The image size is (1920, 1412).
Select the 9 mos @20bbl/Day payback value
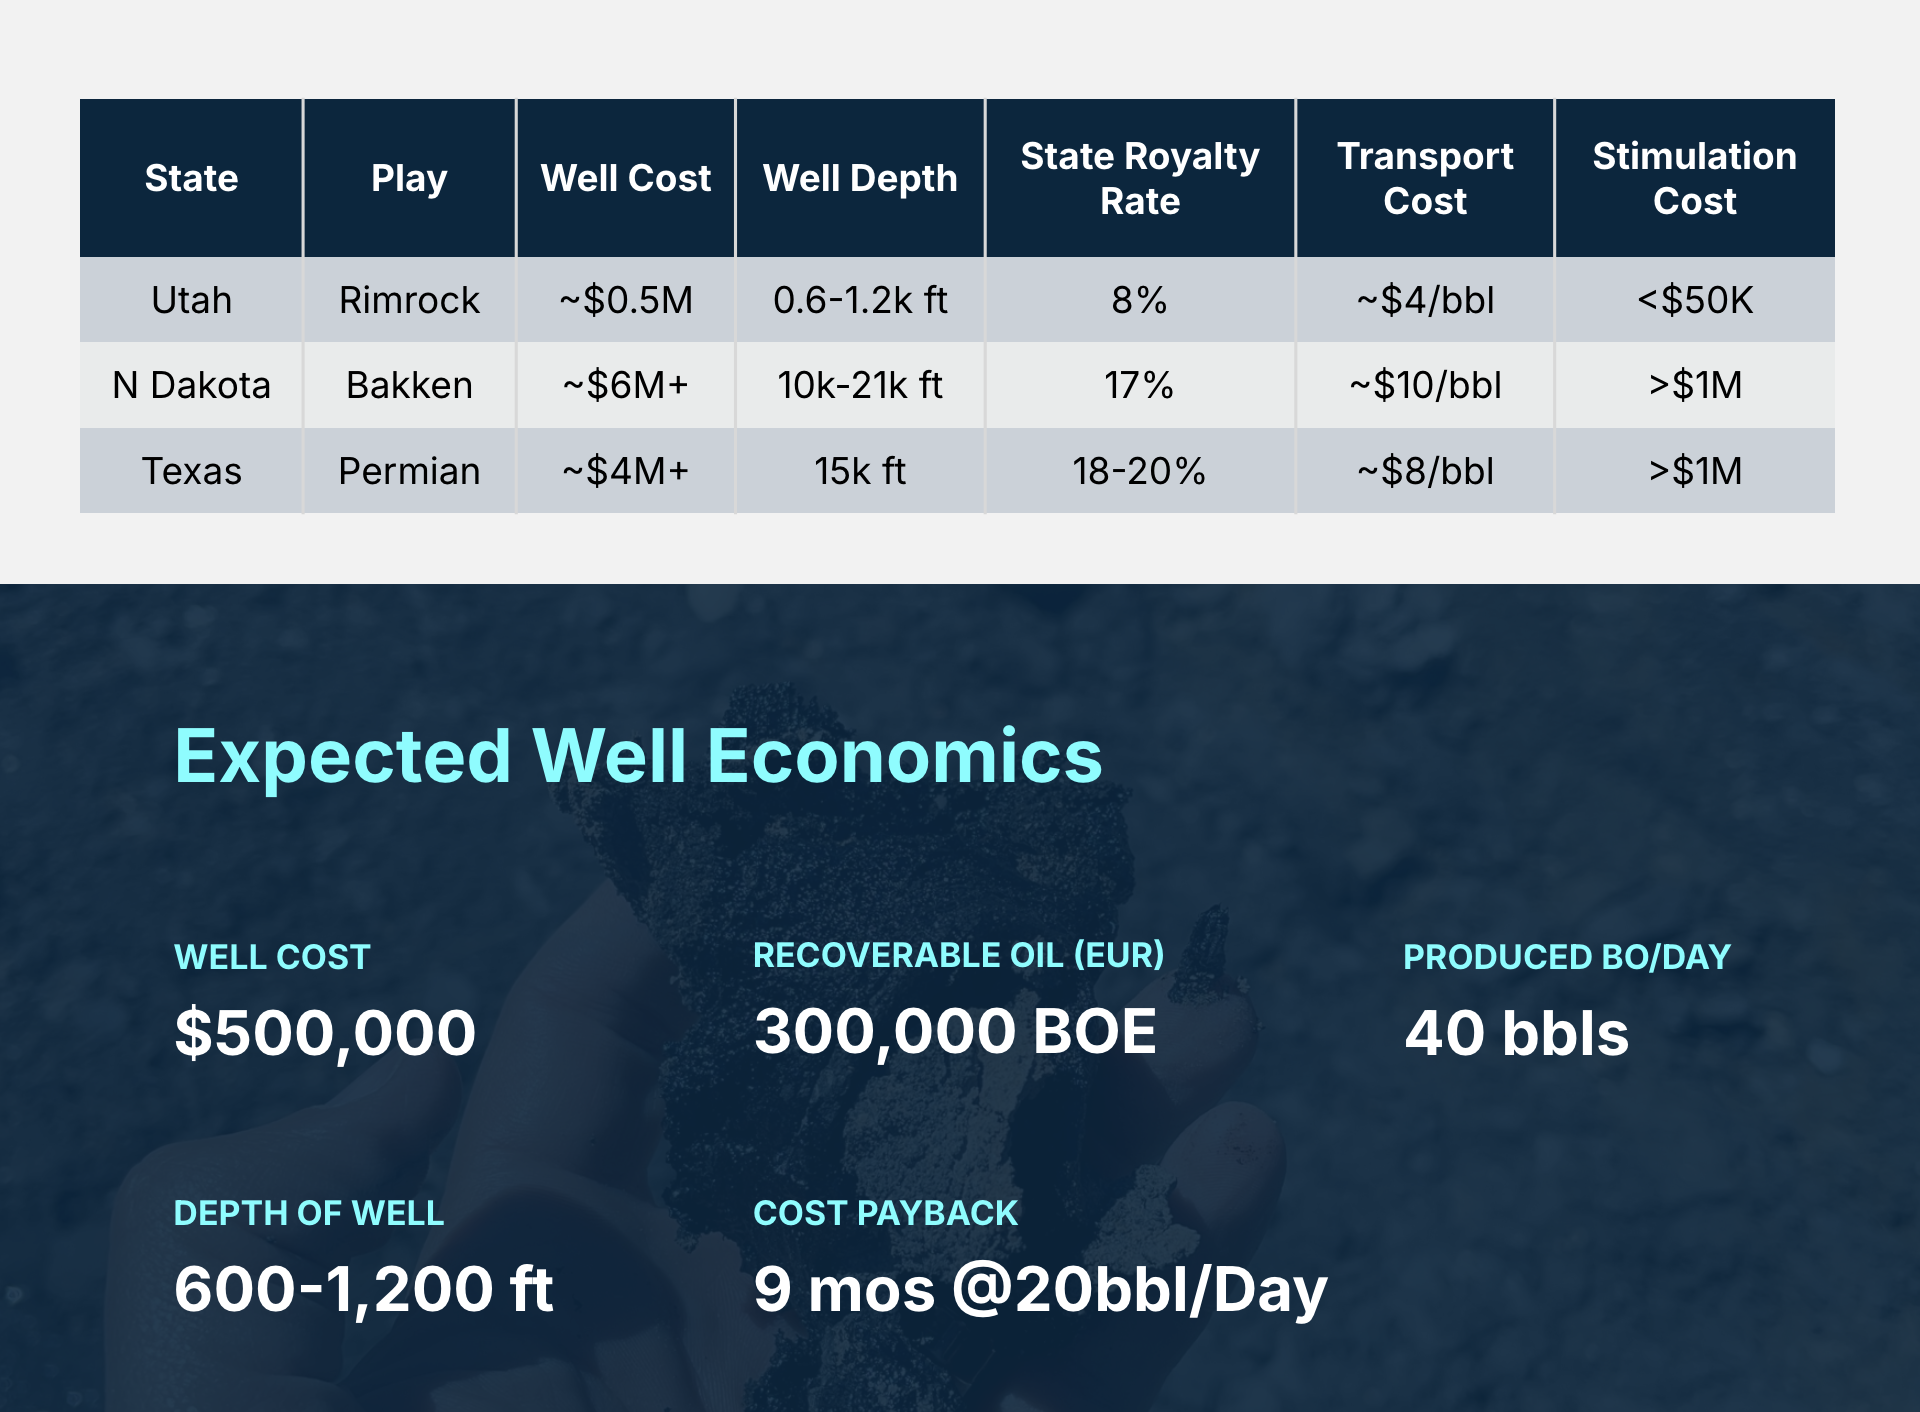(x=1040, y=1289)
